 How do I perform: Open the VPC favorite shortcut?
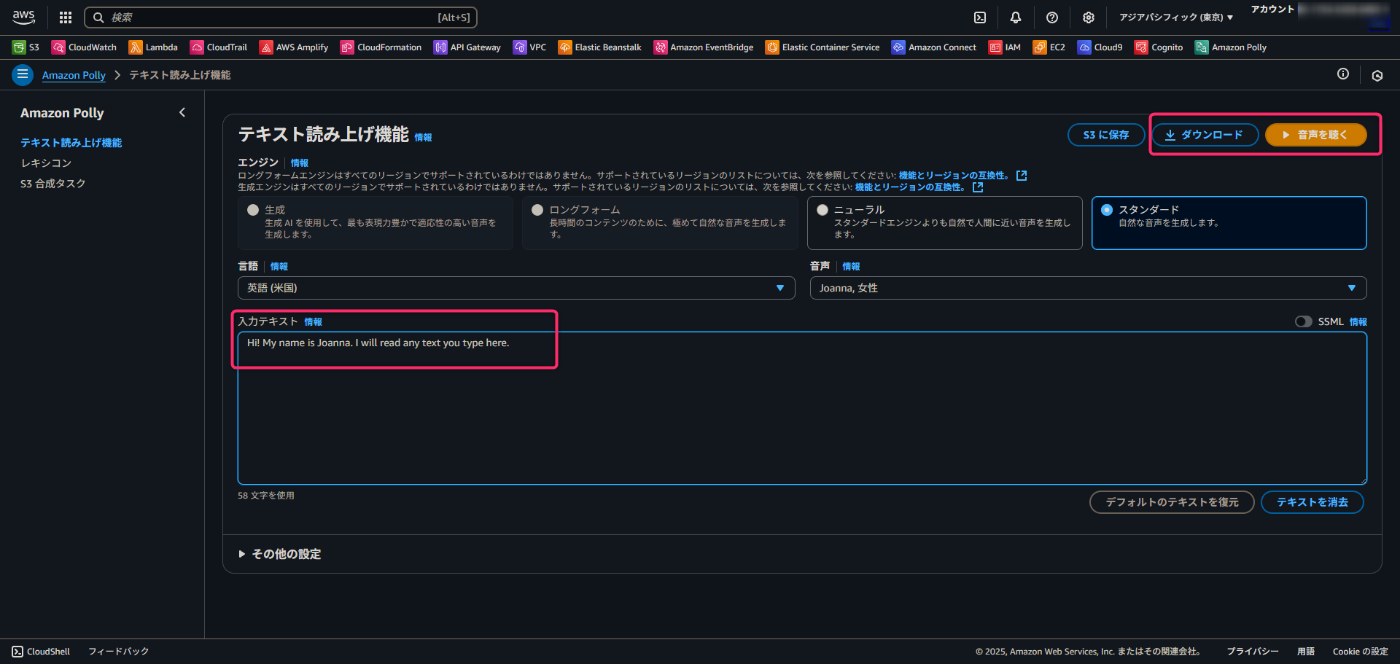click(x=530, y=47)
